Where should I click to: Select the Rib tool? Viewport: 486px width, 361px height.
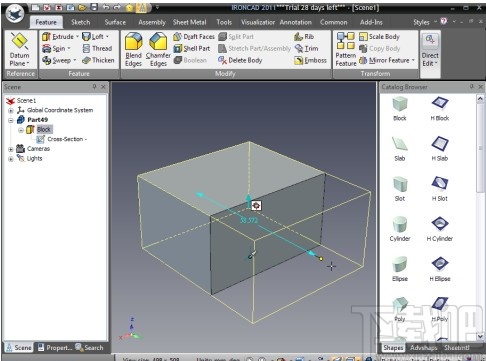[x=304, y=37]
